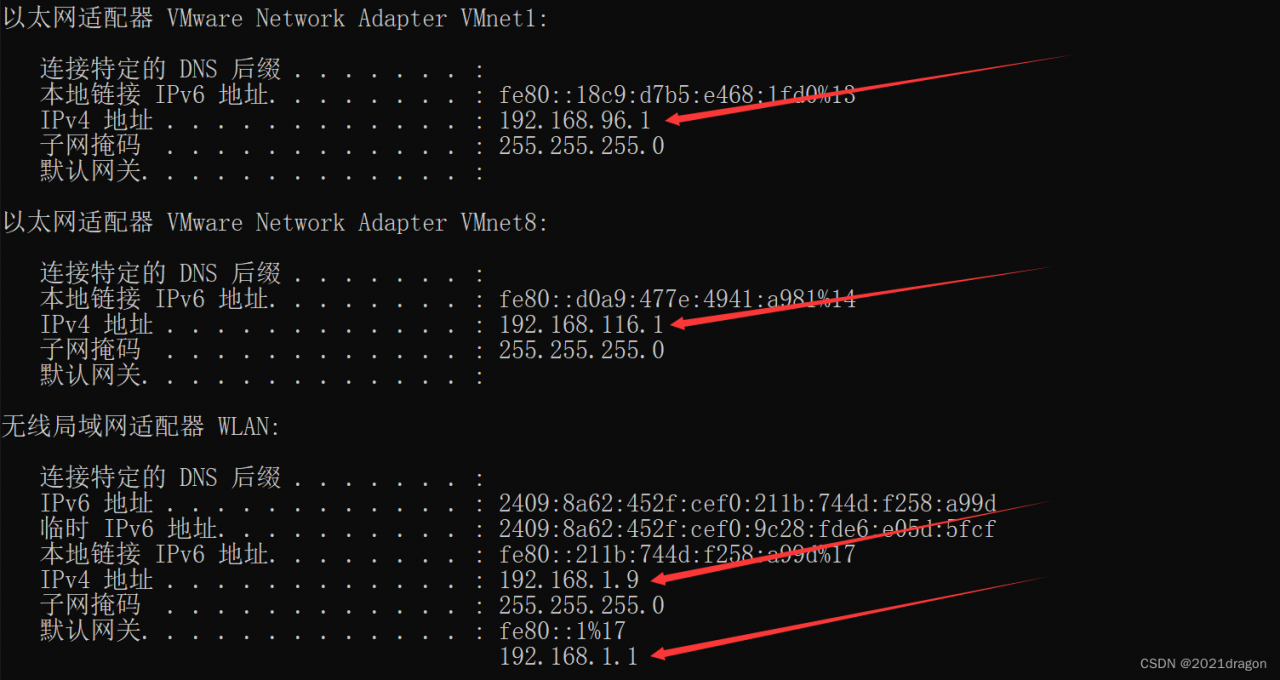Click the gateway entry fe80::1%17
1280x680 pixels.
pyautogui.click(x=562, y=631)
